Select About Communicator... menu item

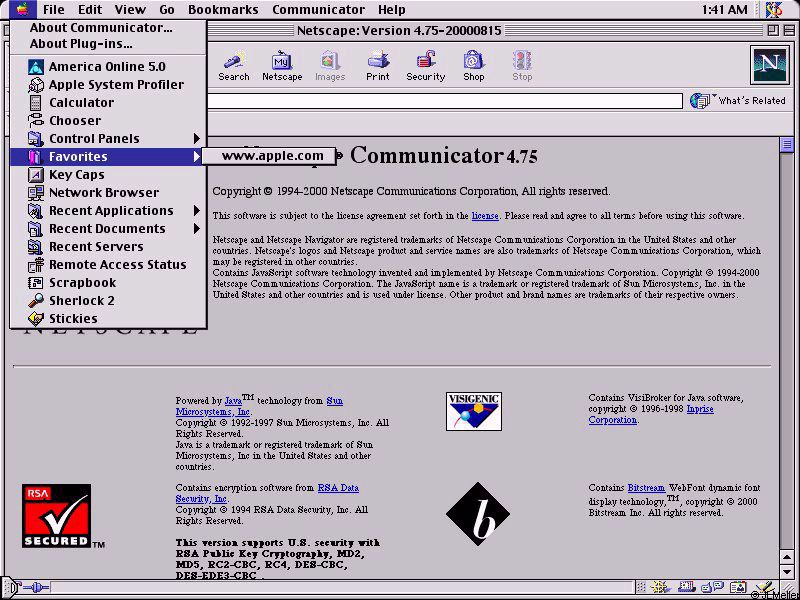108,28
